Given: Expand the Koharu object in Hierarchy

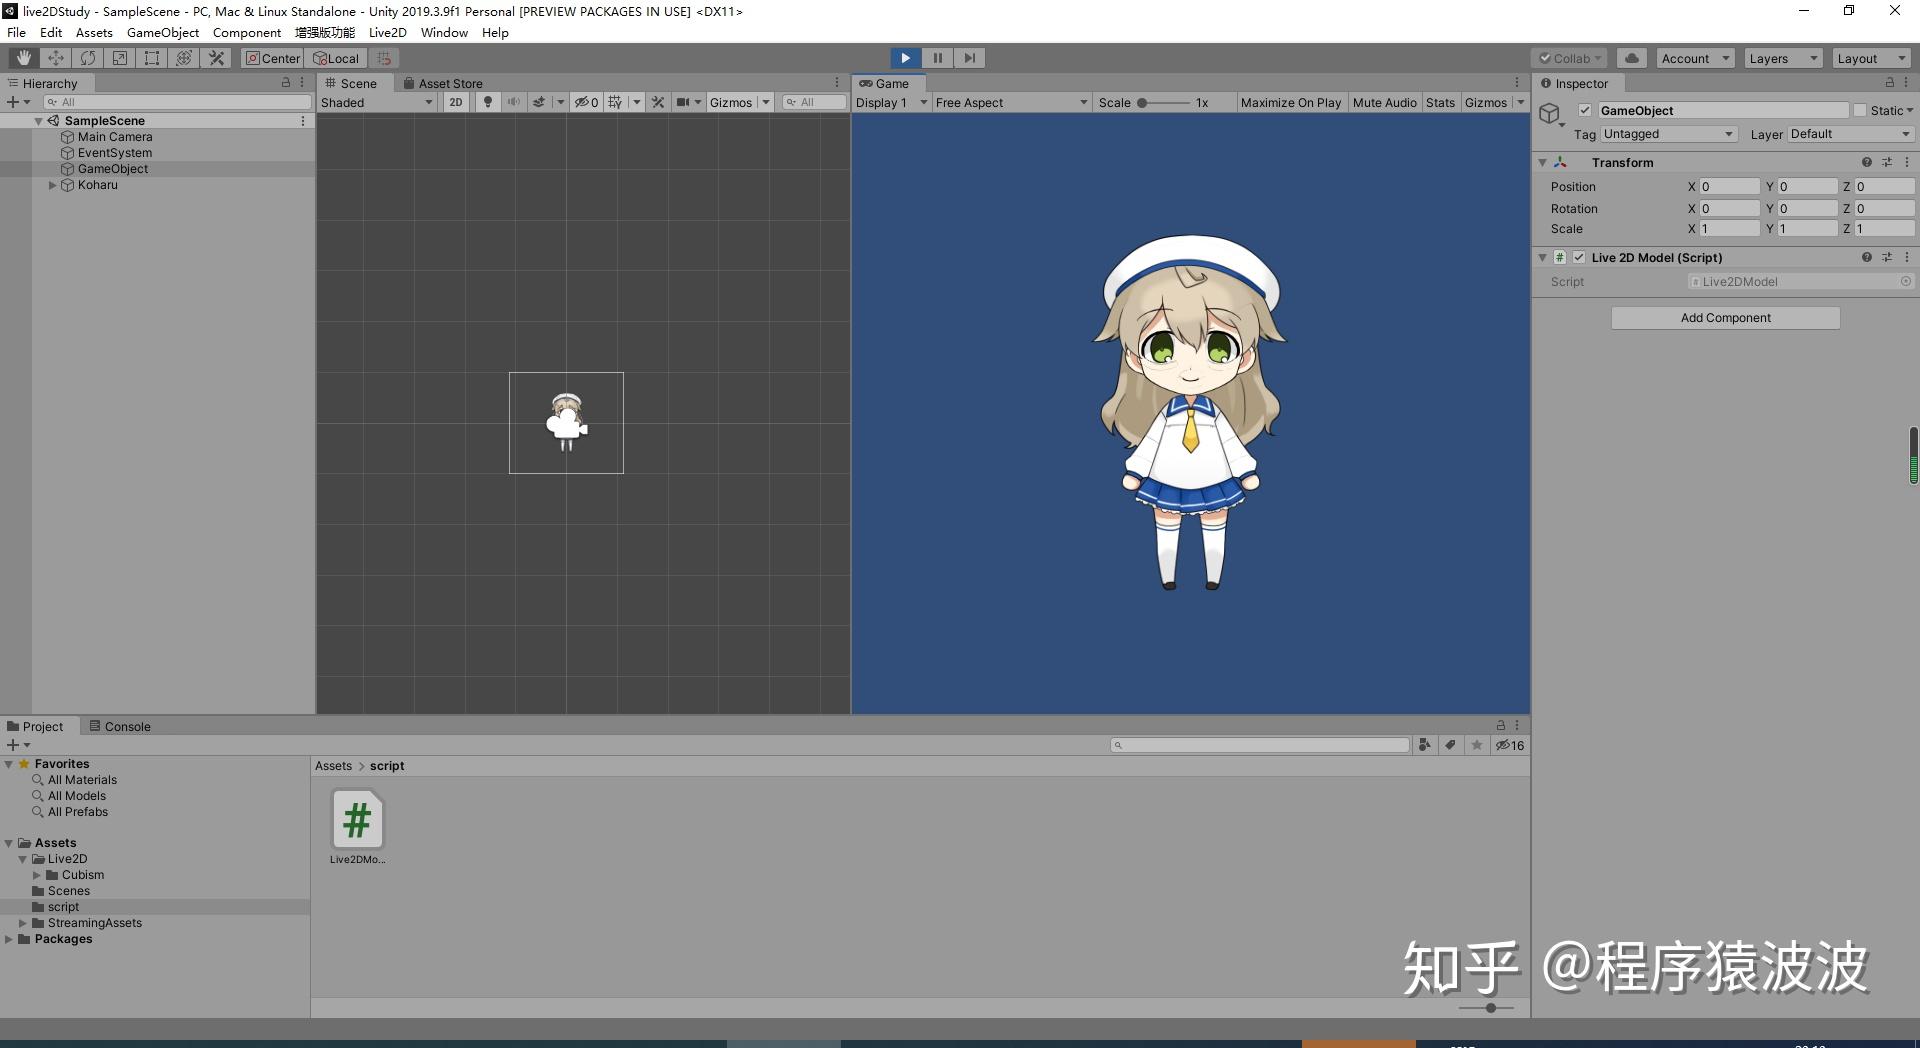Looking at the screenshot, I should tap(52, 184).
